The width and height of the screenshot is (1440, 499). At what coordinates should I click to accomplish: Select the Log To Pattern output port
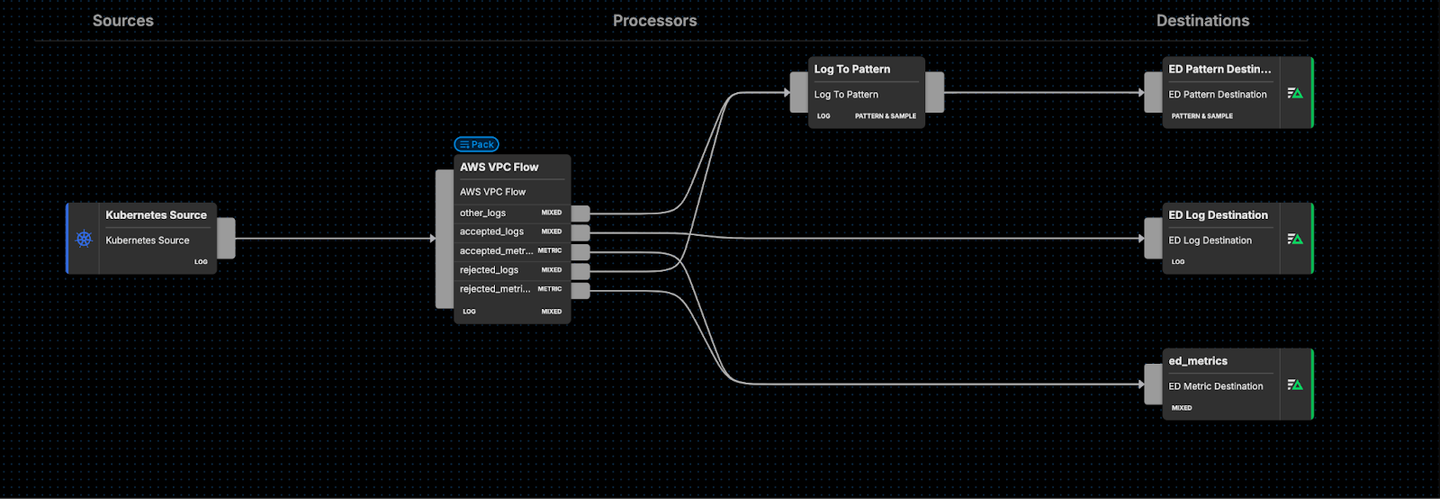pyautogui.click(x=933, y=92)
